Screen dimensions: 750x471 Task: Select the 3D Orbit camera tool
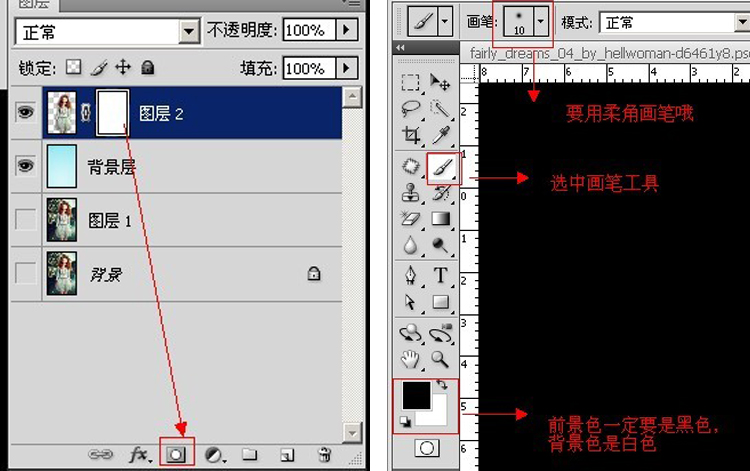(441, 333)
